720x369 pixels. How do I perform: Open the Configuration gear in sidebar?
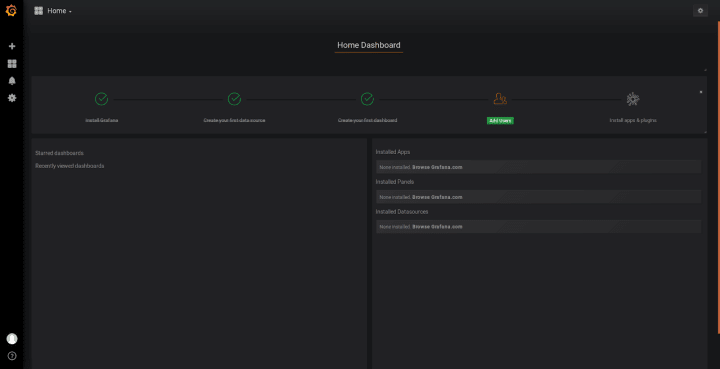[x=12, y=98]
